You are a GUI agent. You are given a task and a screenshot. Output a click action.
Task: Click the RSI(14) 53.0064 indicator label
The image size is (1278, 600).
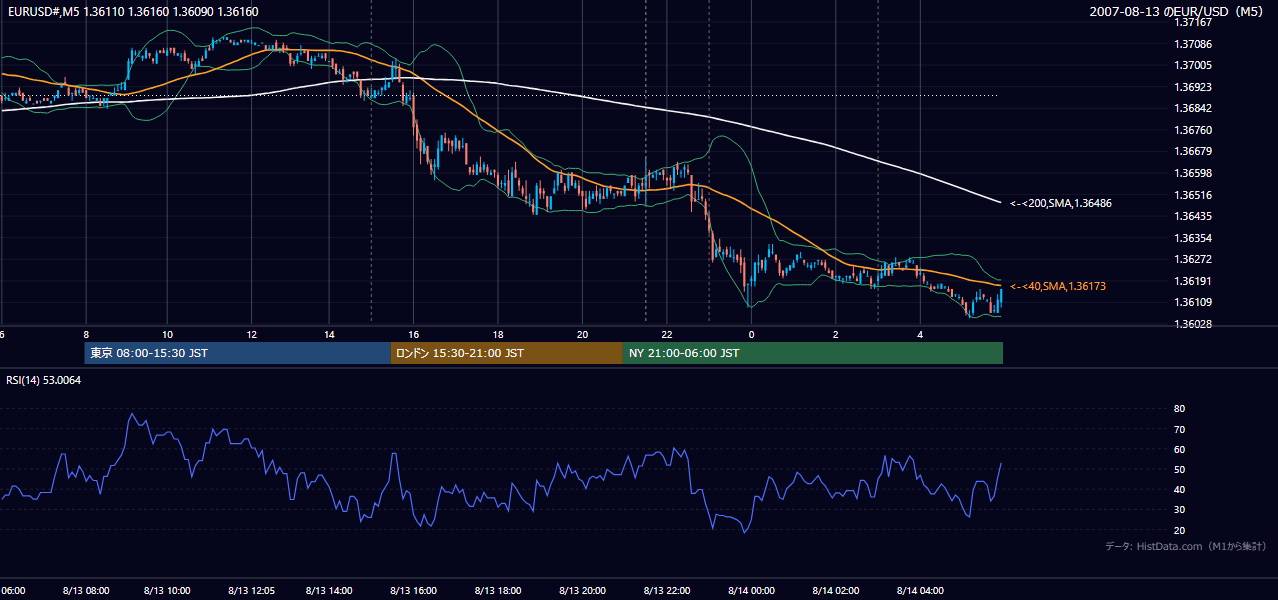pos(44,380)
